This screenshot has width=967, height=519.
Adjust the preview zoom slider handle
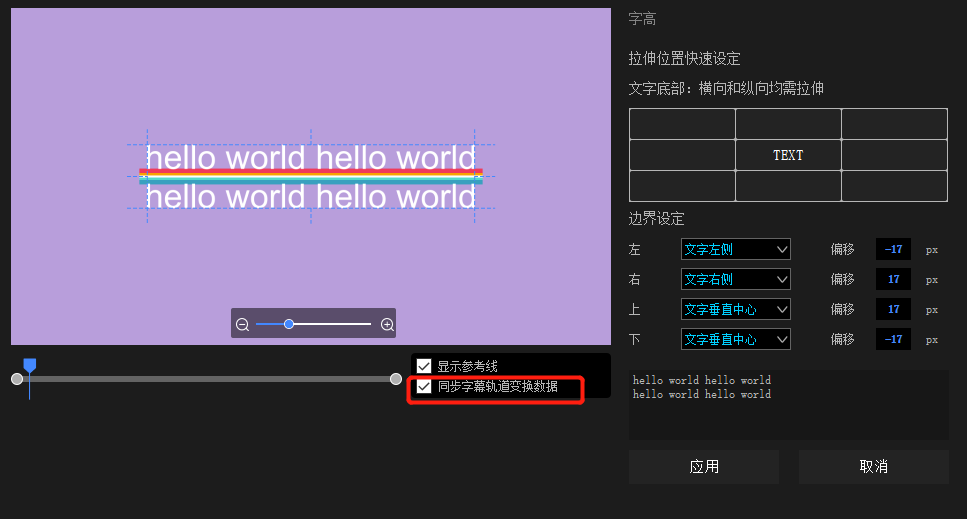point(289,324)
